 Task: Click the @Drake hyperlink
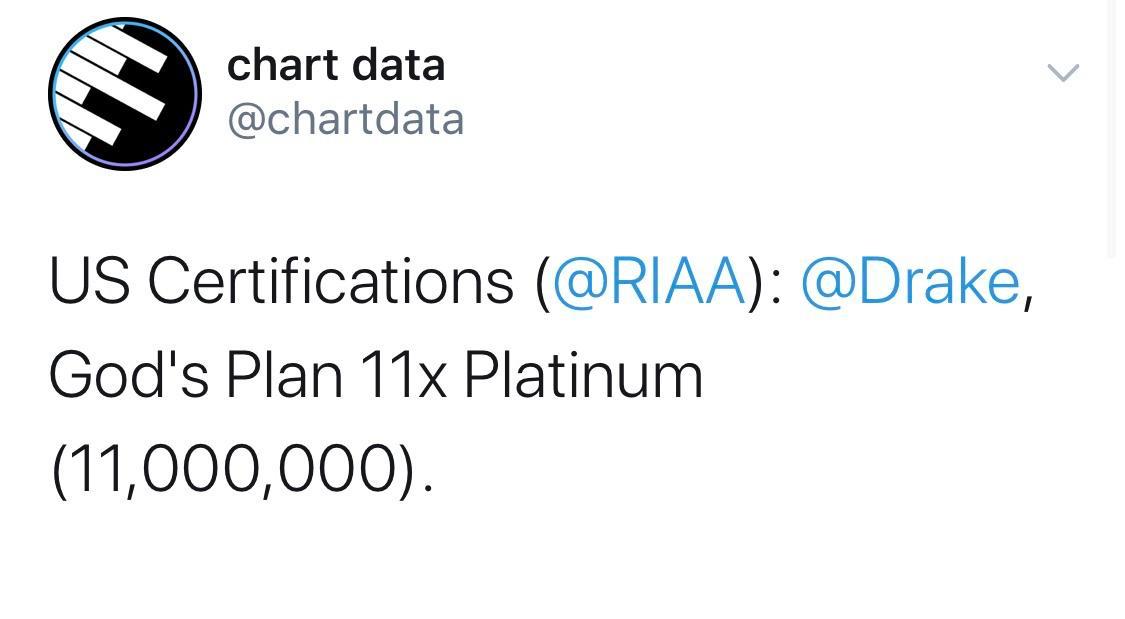[912, 282]
